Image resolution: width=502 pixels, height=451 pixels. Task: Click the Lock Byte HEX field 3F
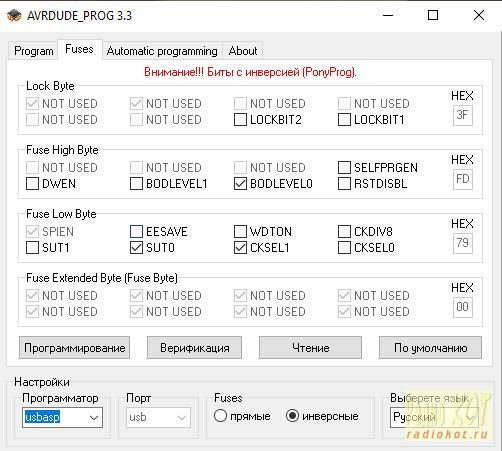click(x=463, y=115)
